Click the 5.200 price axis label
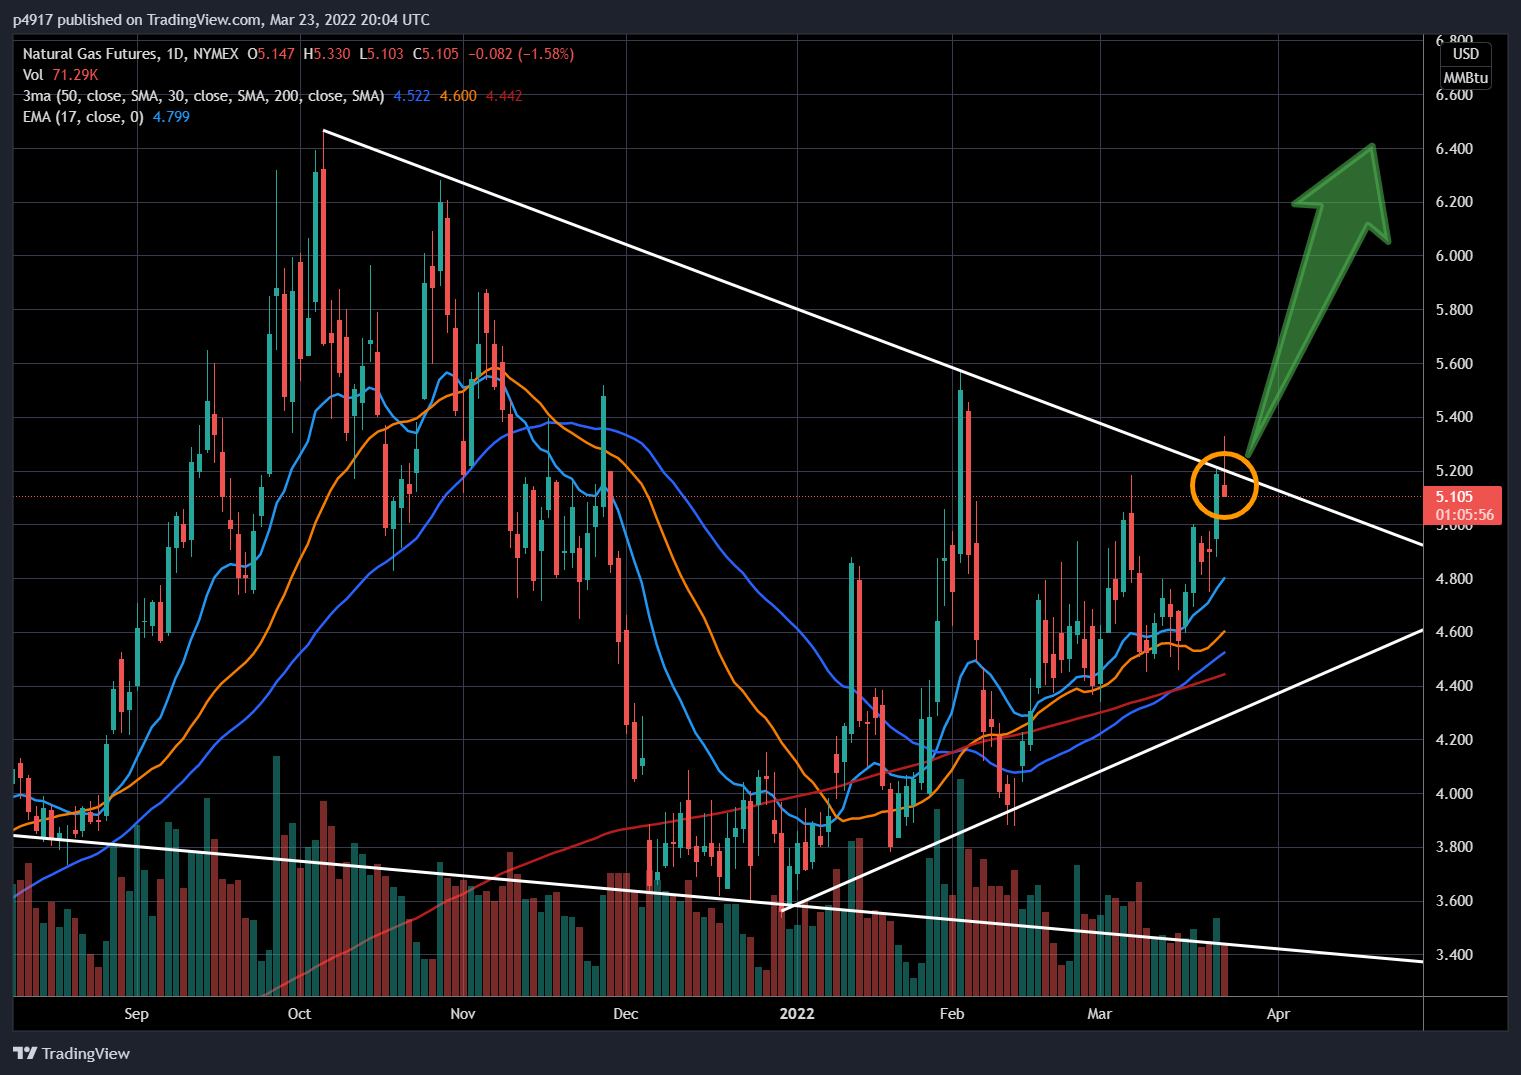 coord(1454,471)
